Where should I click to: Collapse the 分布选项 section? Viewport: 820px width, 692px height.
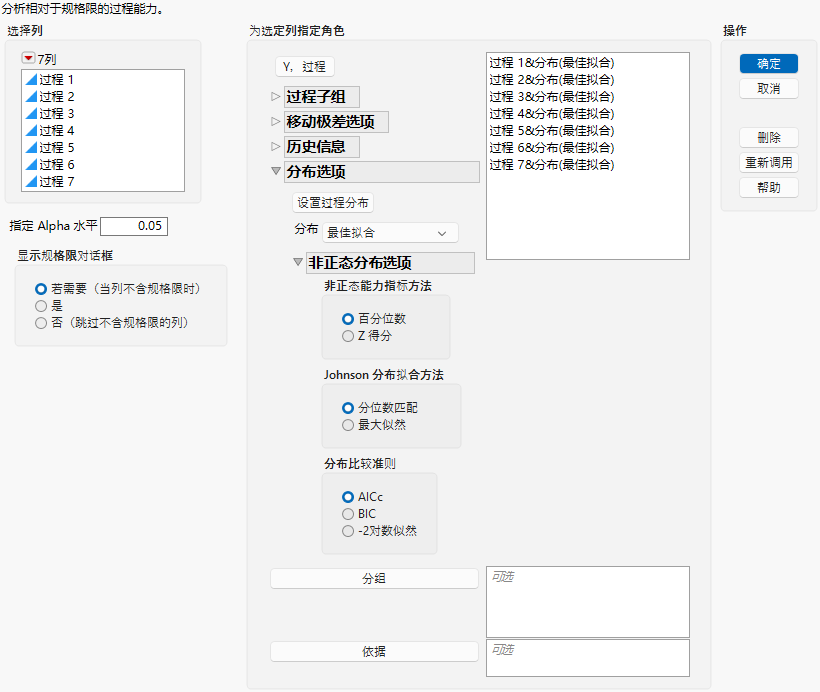point(276,171)
